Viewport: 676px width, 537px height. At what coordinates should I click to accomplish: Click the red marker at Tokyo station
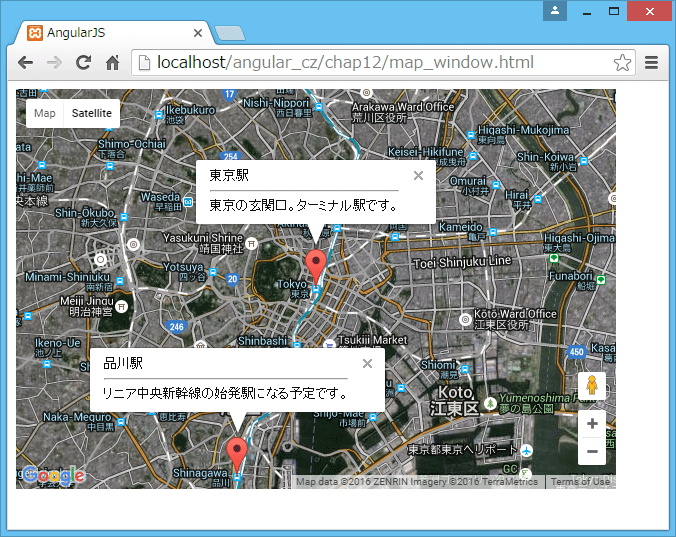(316, 265)
